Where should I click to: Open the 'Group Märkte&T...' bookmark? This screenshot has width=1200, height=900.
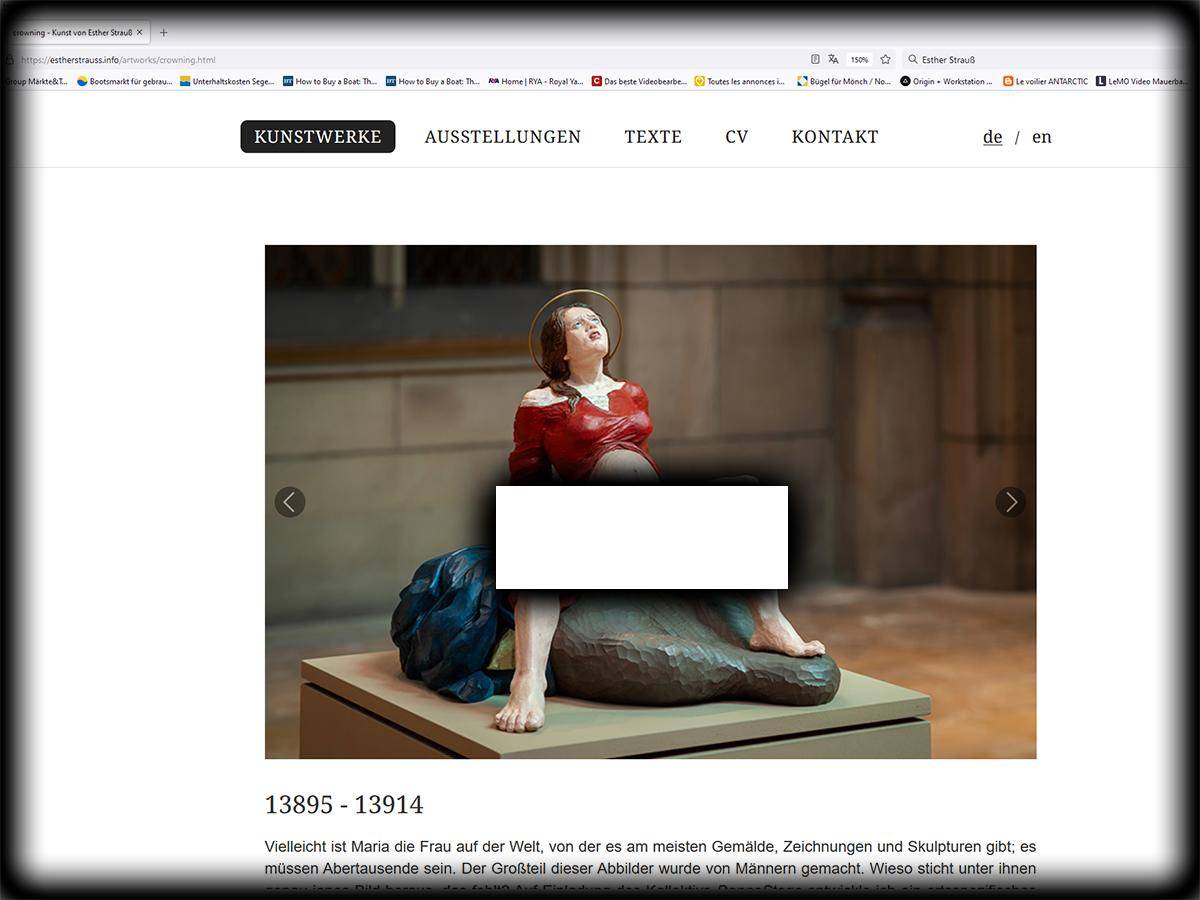pyautogui.click(x=35, y=81)
